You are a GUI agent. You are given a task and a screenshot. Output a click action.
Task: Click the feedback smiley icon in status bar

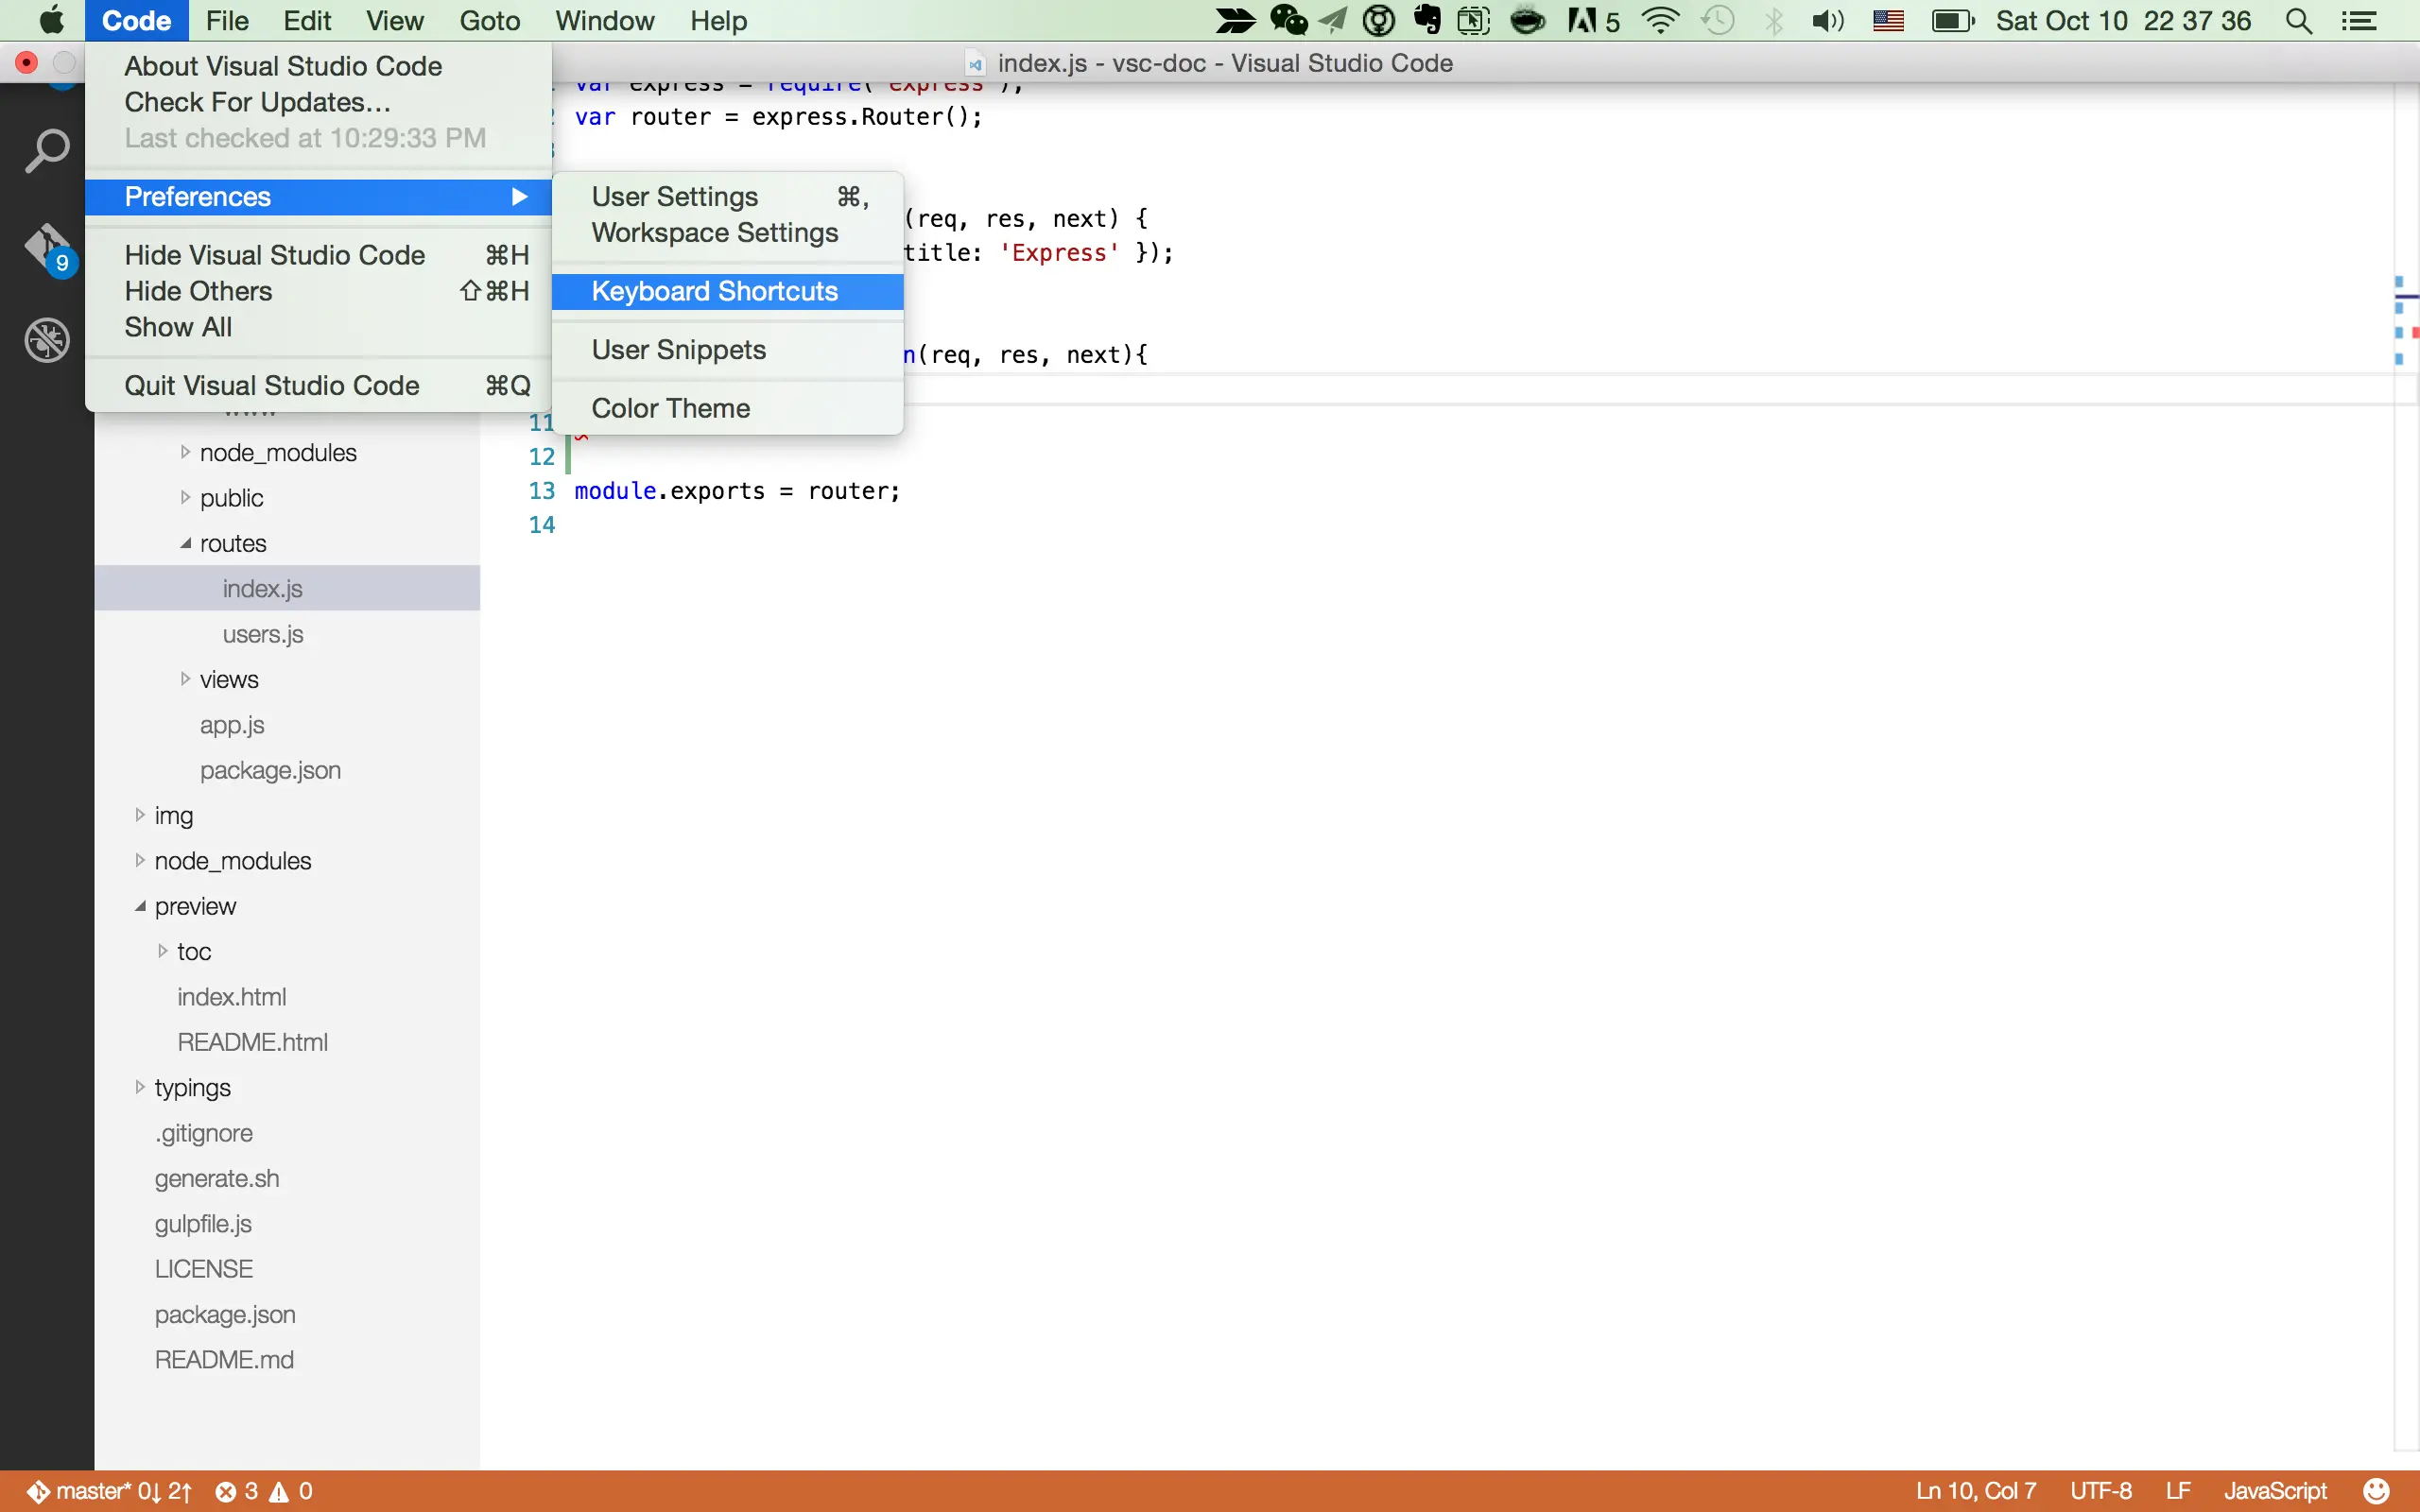[x=2376, y=1491]
